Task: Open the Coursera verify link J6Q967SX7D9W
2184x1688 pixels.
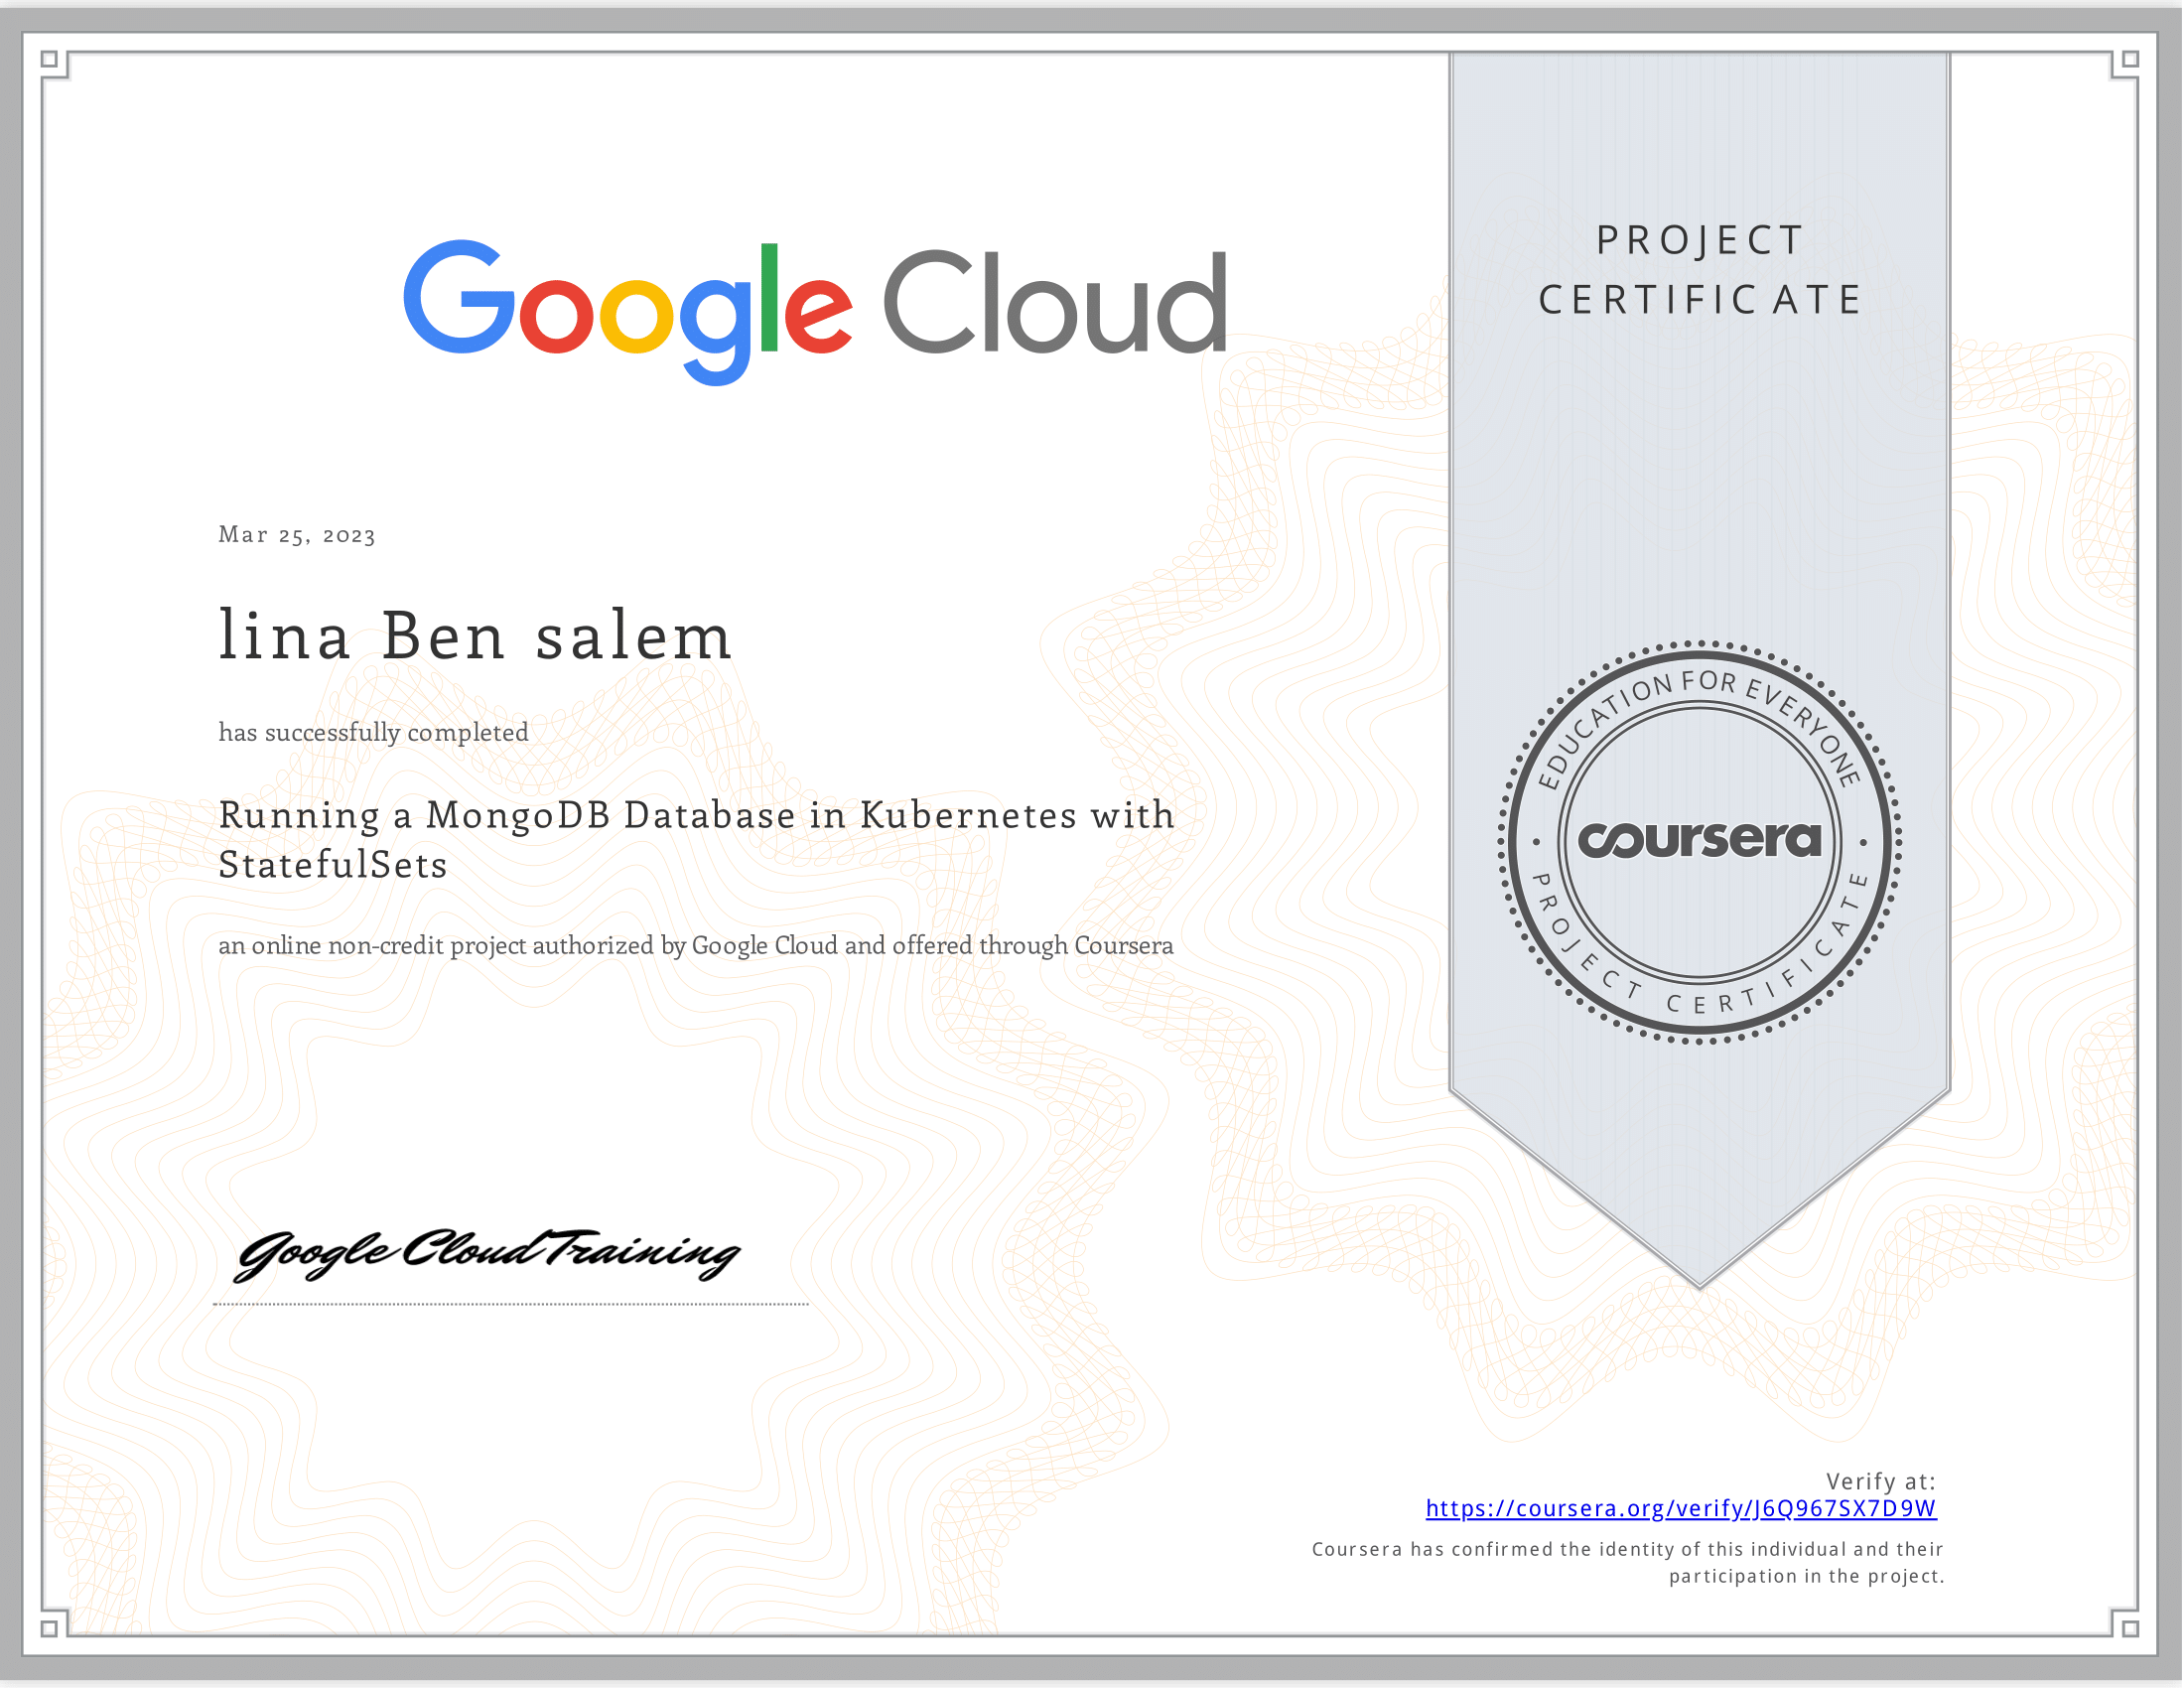Action: [1681, 1508]
